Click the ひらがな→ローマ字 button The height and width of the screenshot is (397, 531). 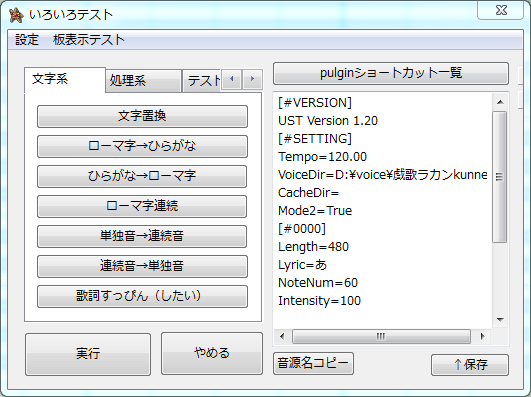click(142, 176)
